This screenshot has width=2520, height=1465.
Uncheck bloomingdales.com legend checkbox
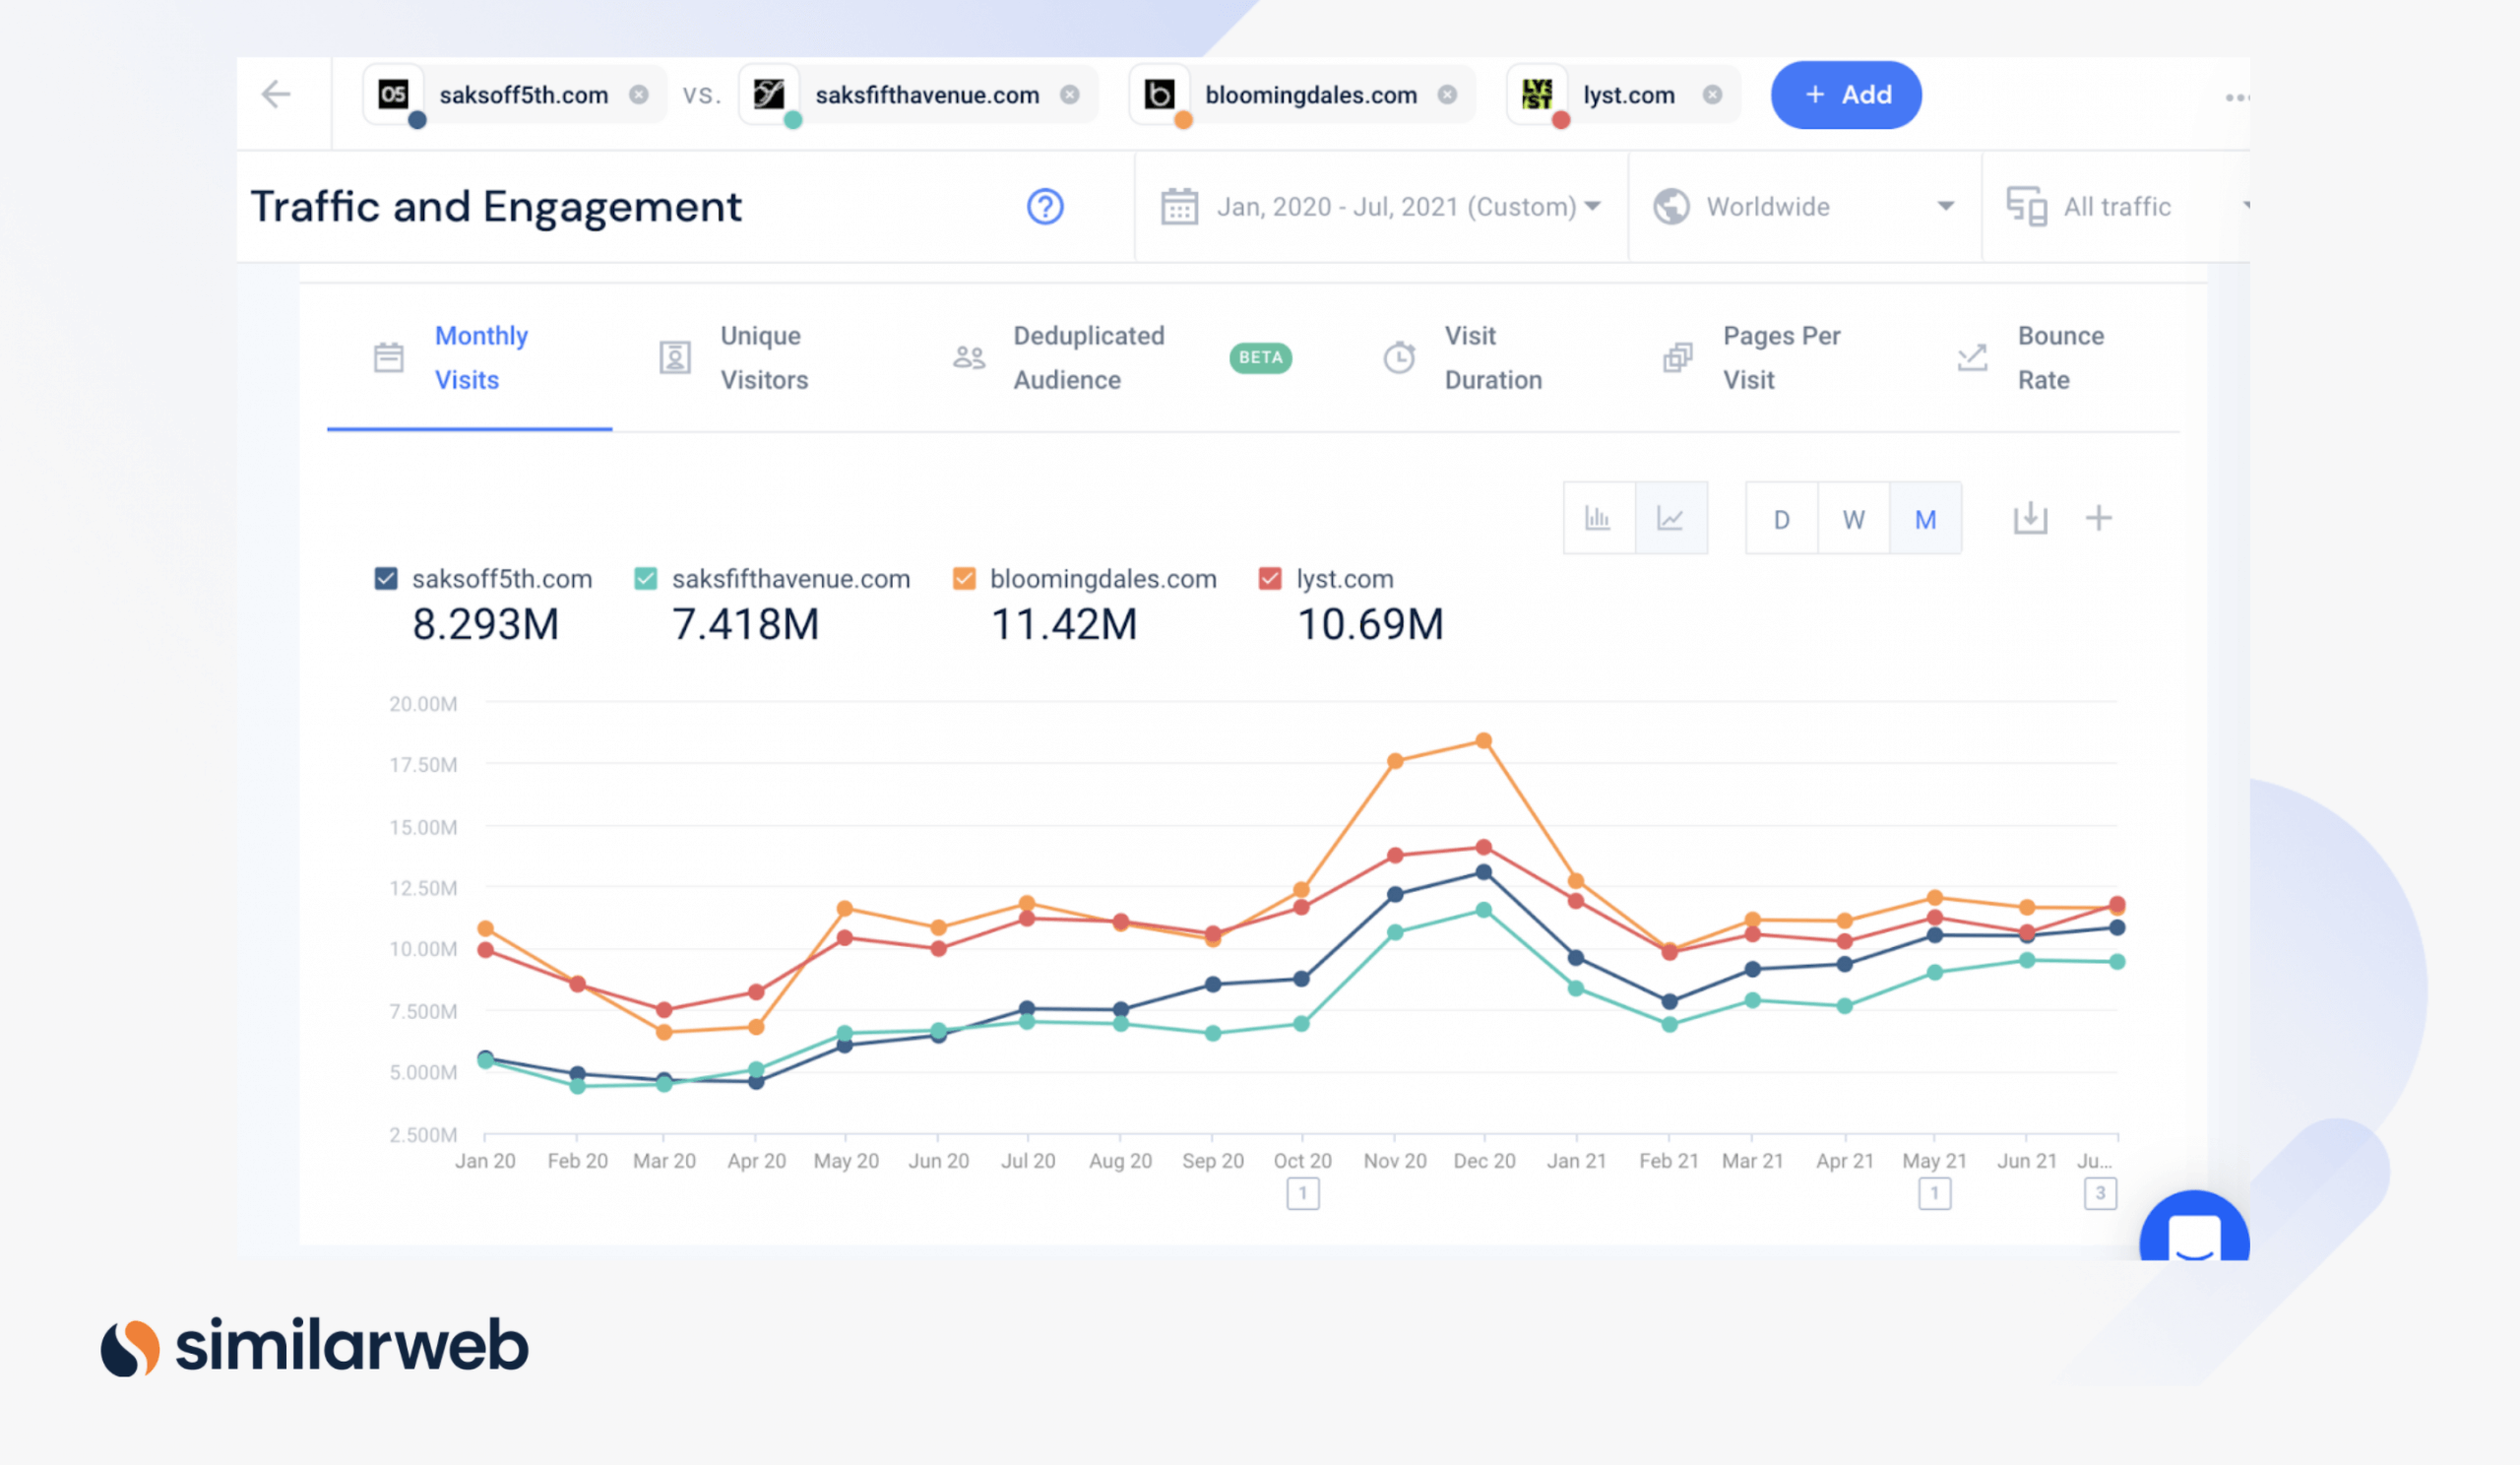tap(964, 579)
